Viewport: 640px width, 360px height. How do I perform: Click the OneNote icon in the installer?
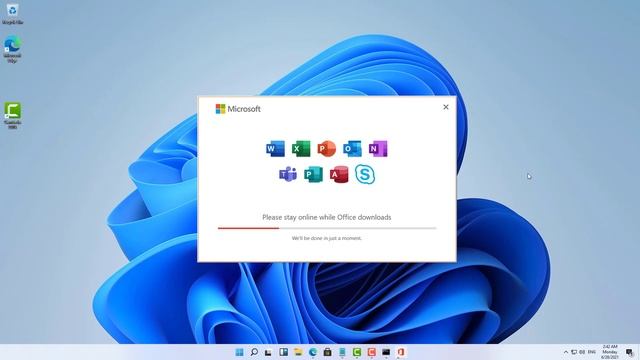[x=378, y=149]
